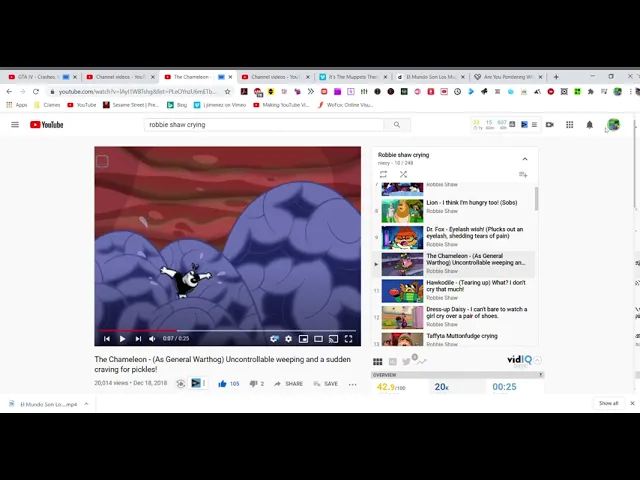640x480 pixels.
Task: Collapse the Robbie shaw crying playlist panel
Action: tap(525, 159)
